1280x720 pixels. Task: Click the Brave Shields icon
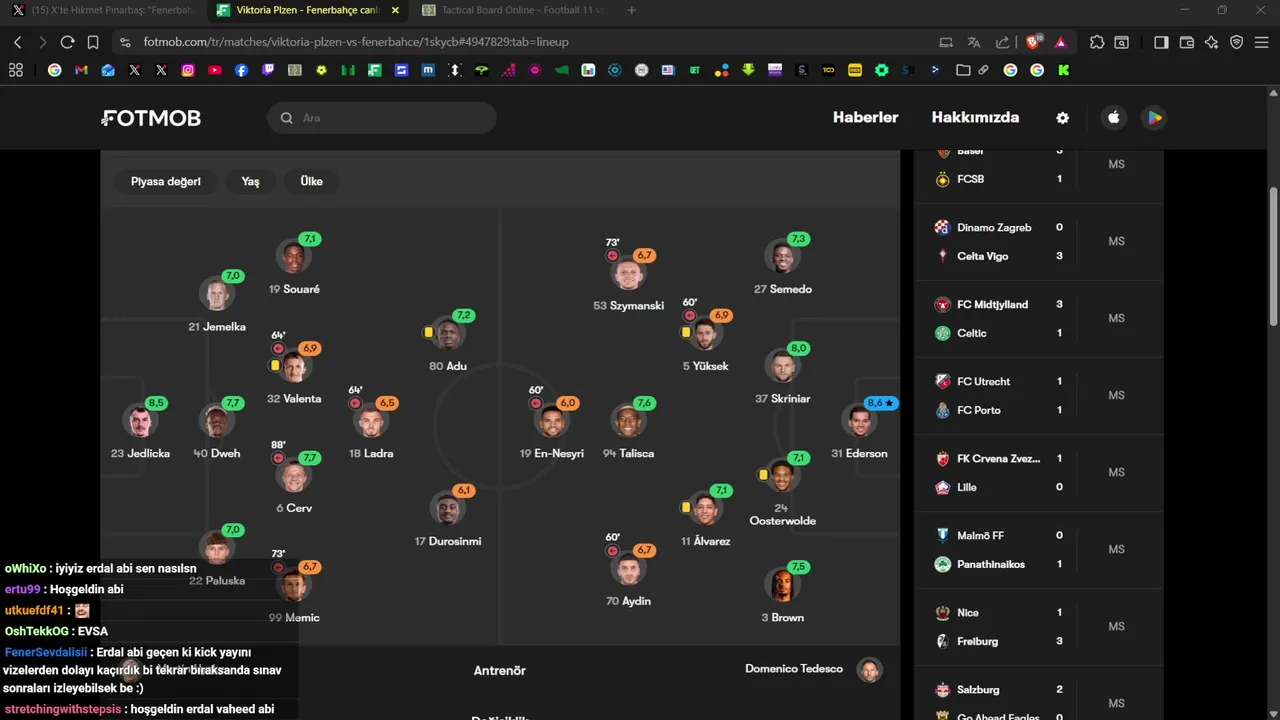(1034, 42)
